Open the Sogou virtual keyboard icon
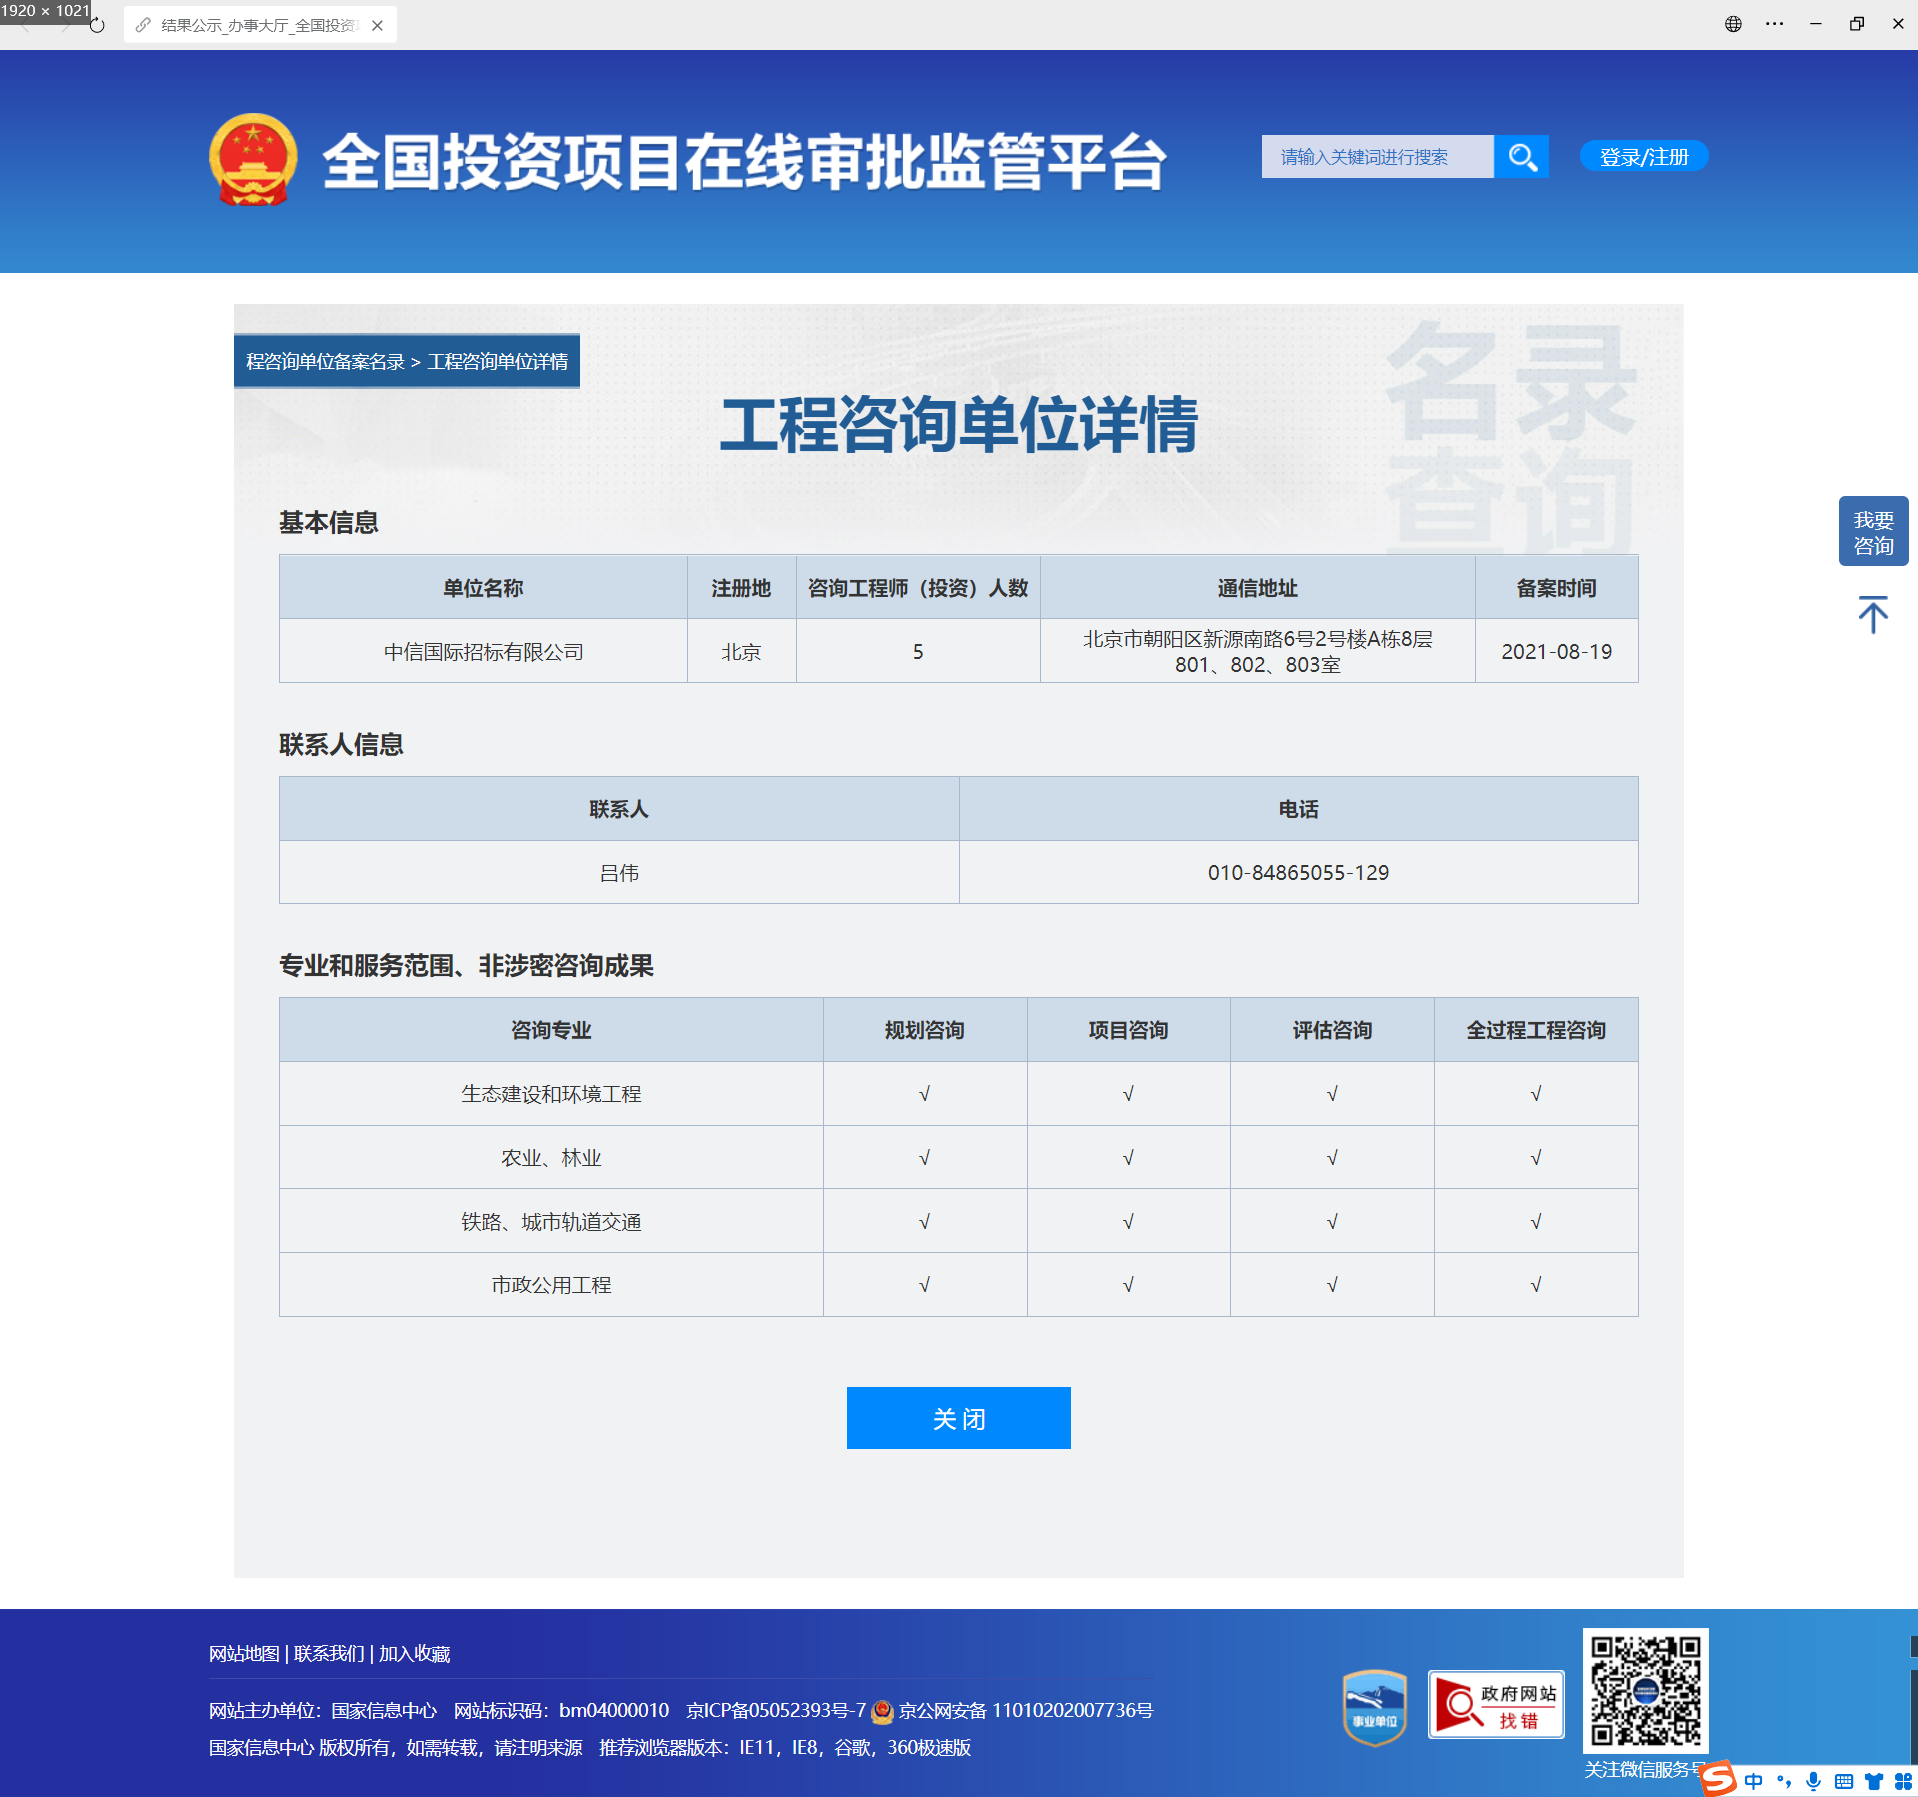The image size is (1918, 1797). click(x=1843, y=1781)
